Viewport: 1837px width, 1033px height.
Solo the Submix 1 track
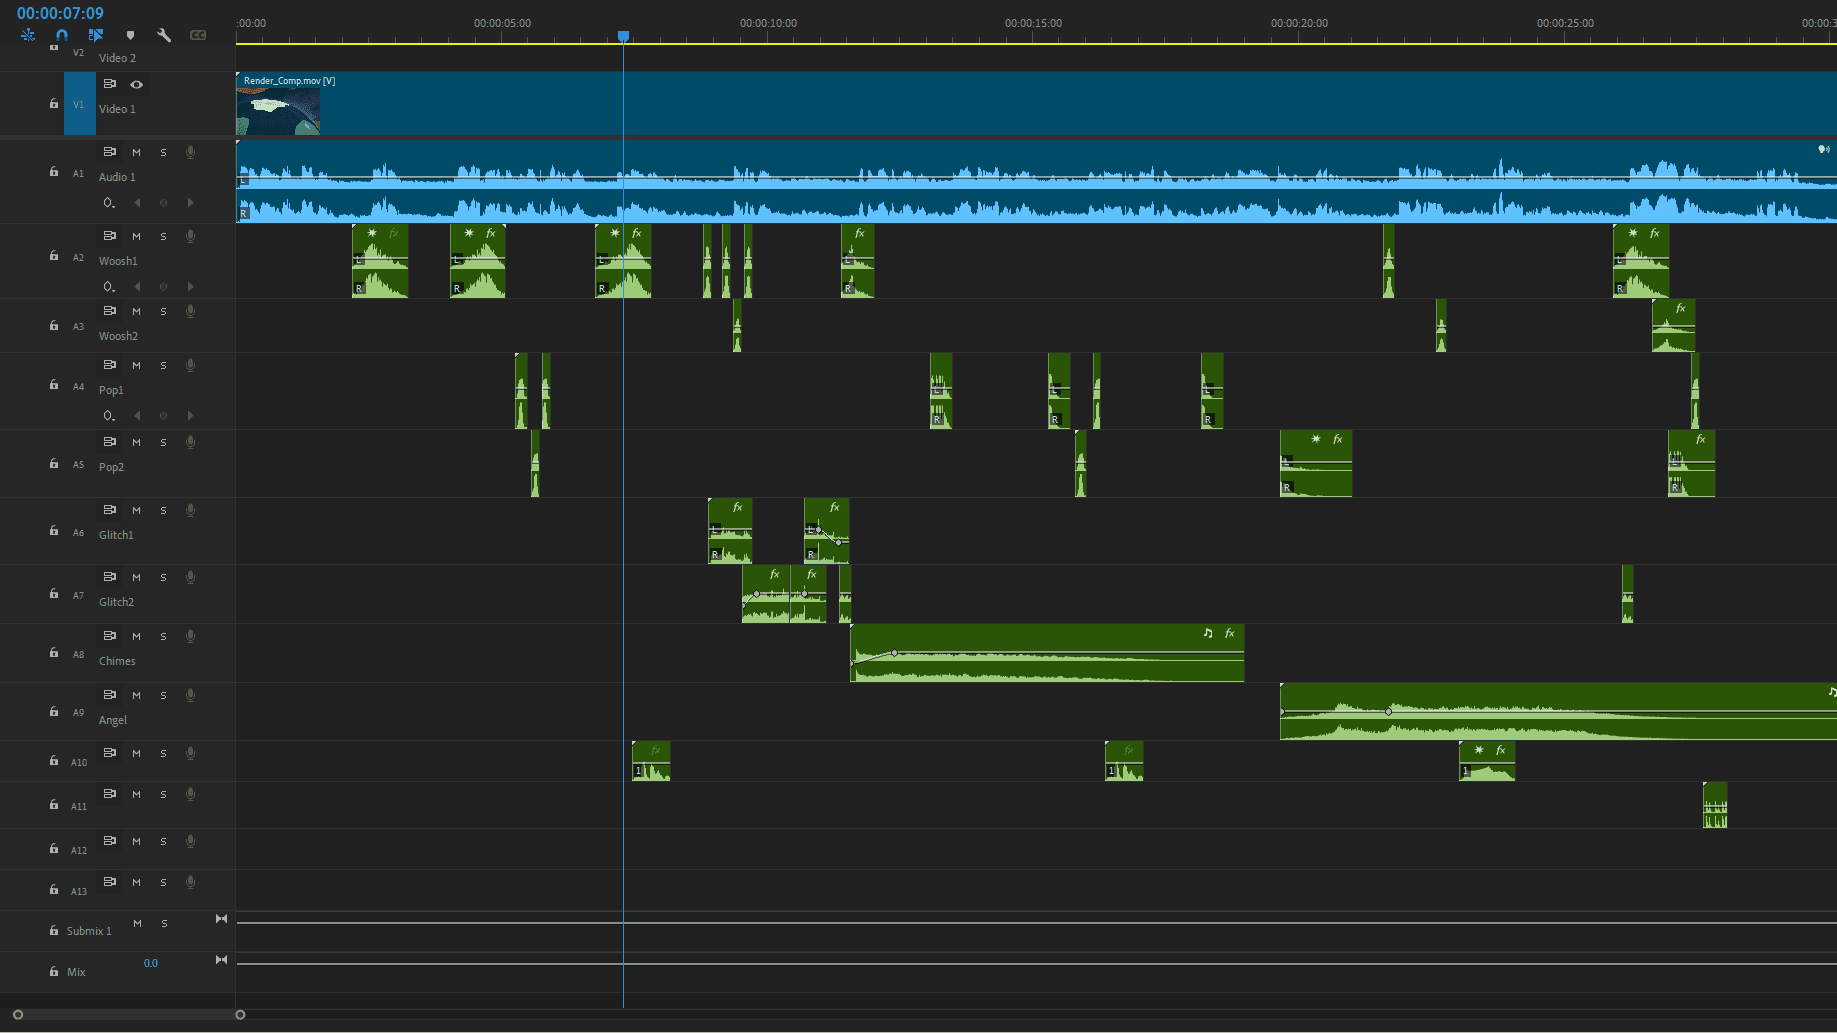[x=164, y=923]
